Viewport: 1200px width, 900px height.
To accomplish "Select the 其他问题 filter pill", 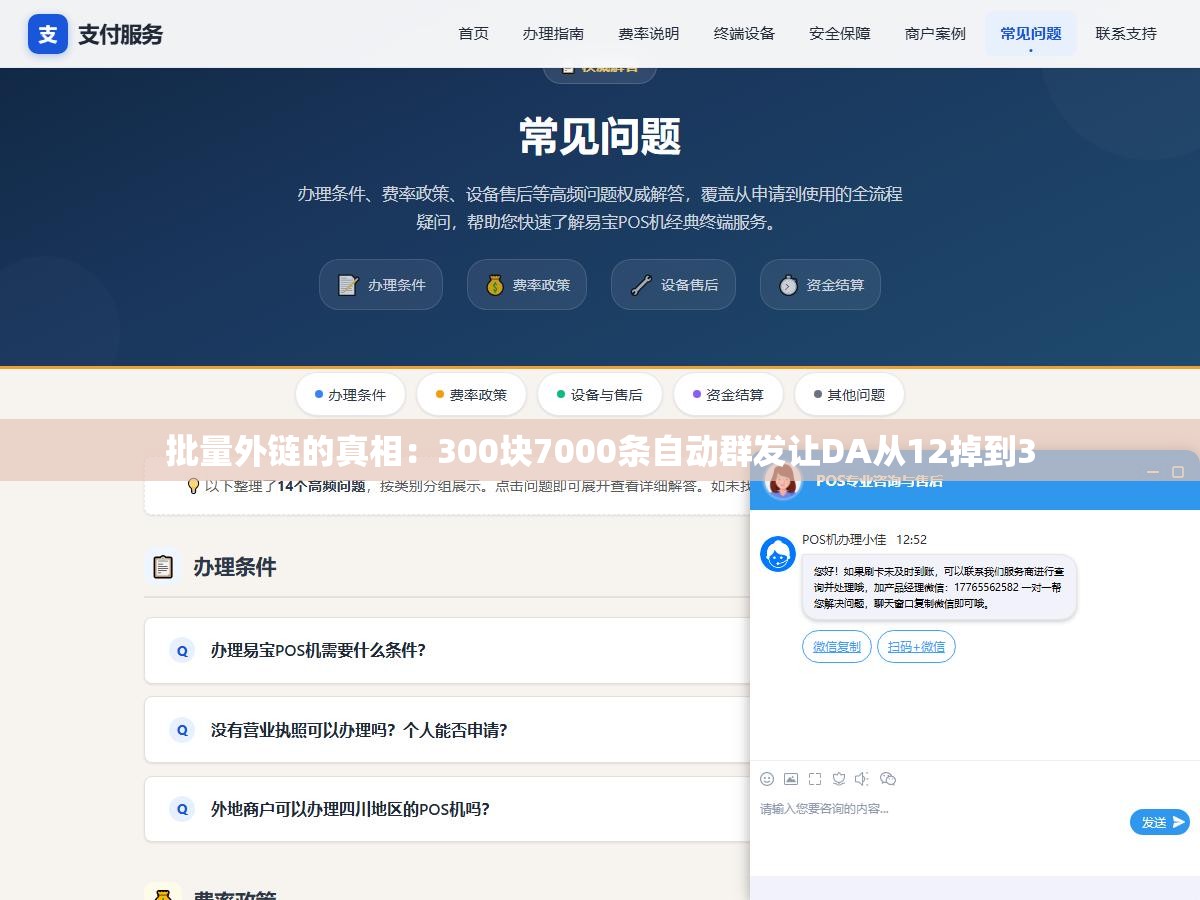I will (x=849, y=395).
